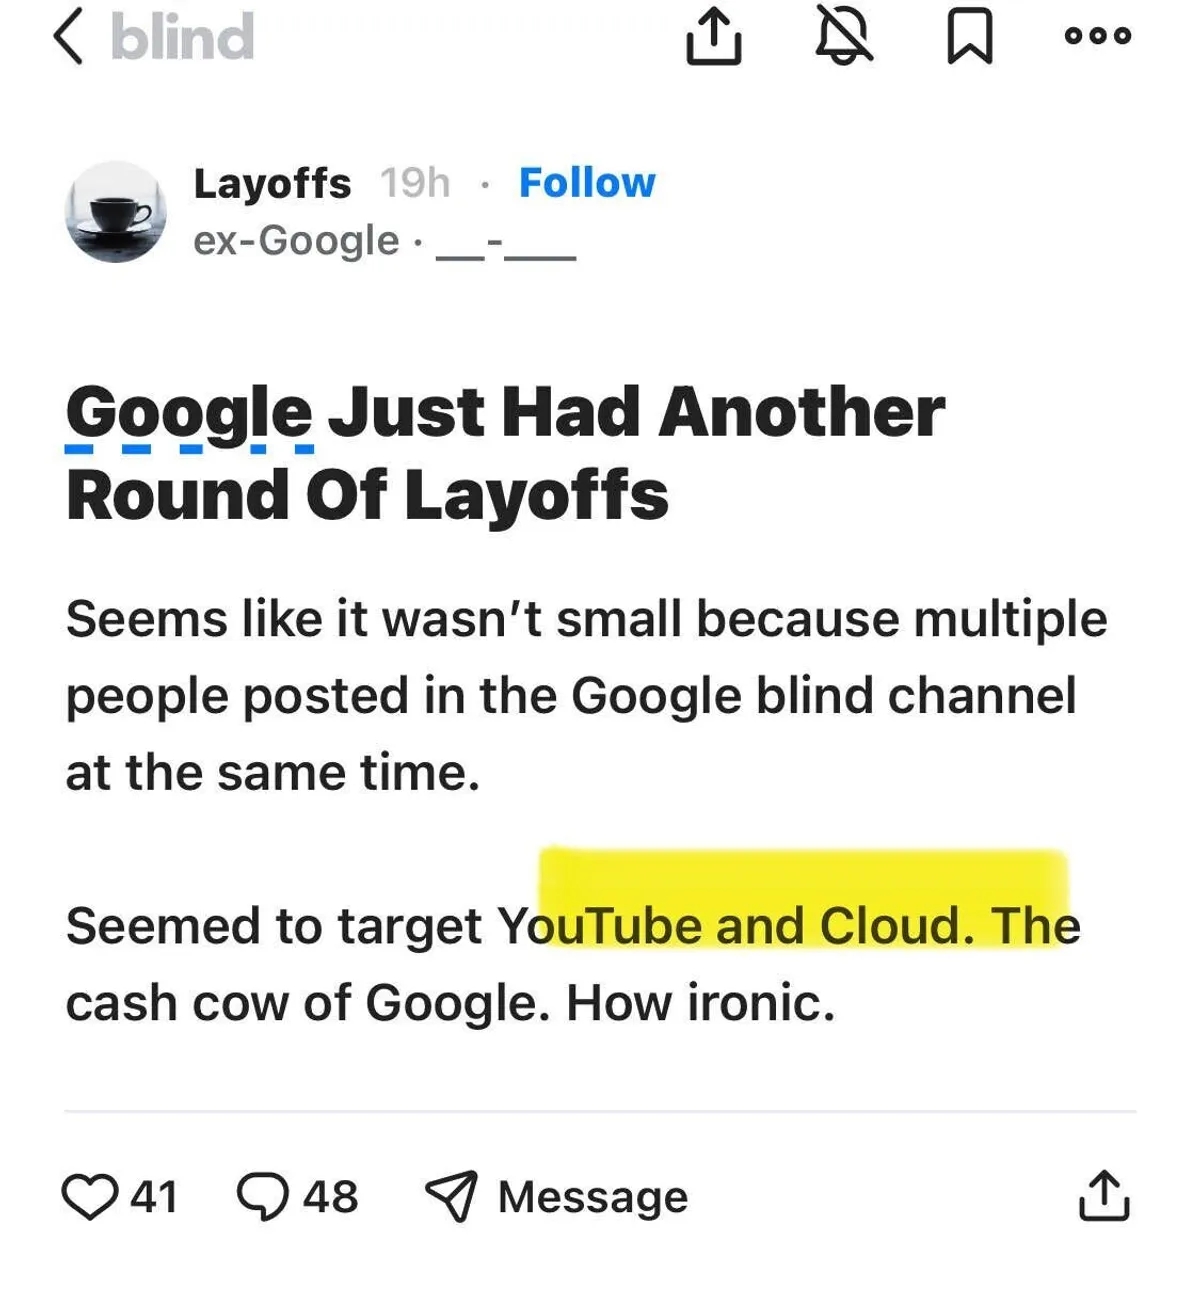Screen dimensions: 1200x1292
Task: Open comments via the speech bubble icon
Action: [x=263, y=1196]
